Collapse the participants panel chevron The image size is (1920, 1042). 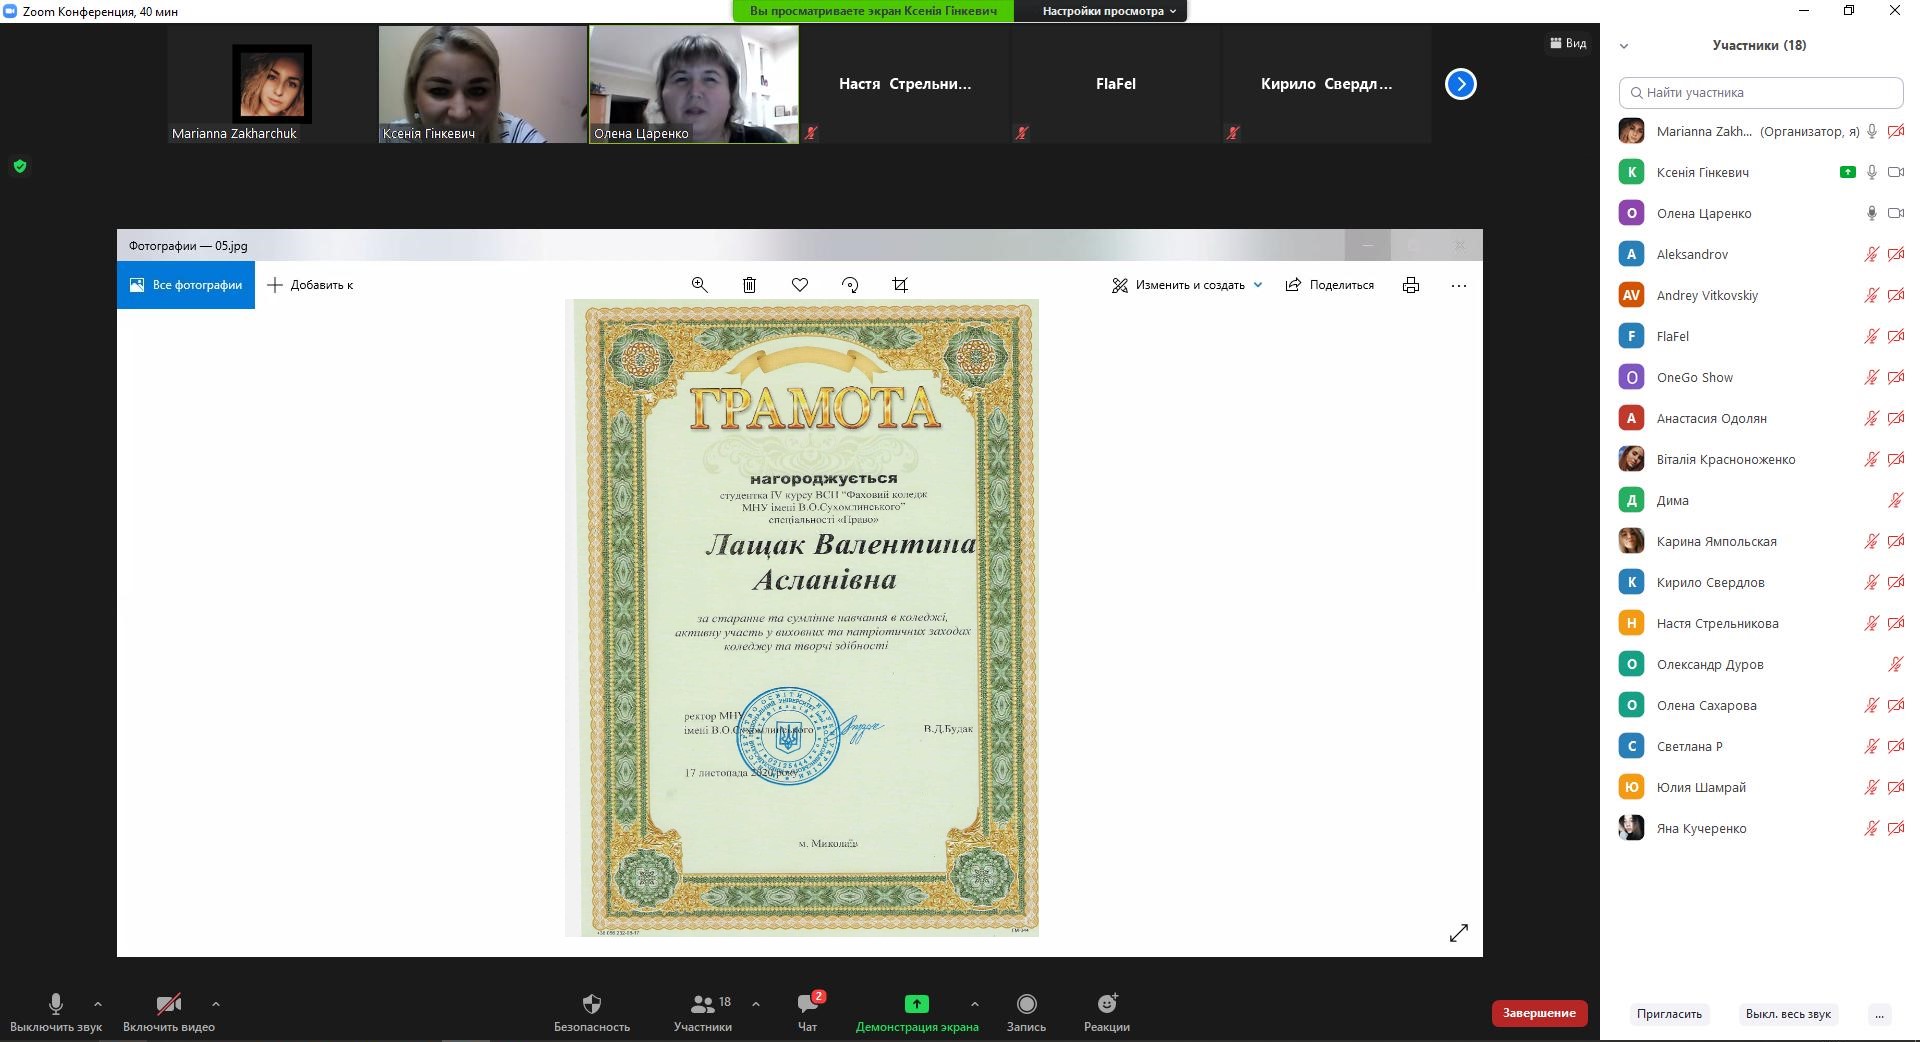coord(1624,45)
